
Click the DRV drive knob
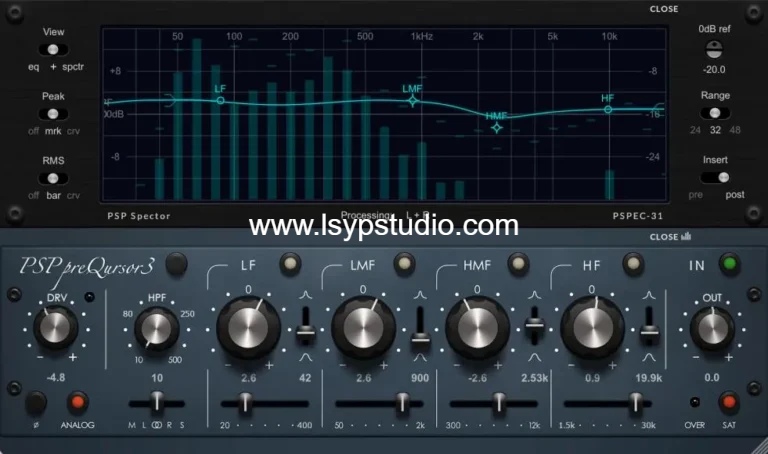[x=55, y=327]
